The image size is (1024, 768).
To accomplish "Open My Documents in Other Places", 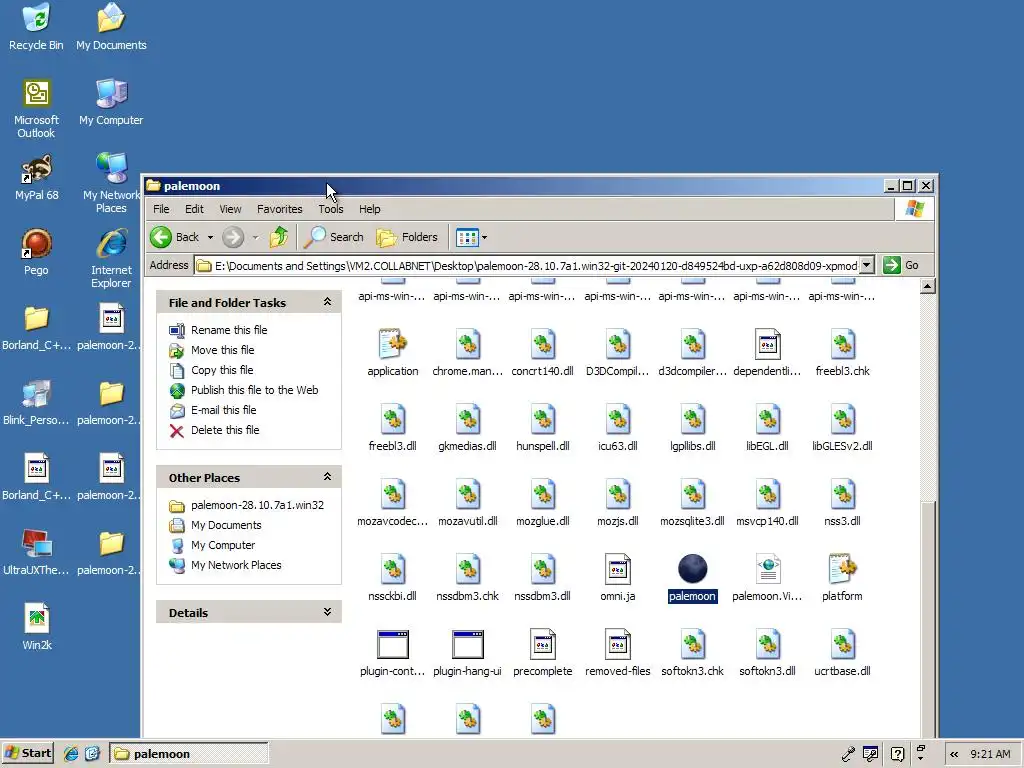I will coord(226,525).
